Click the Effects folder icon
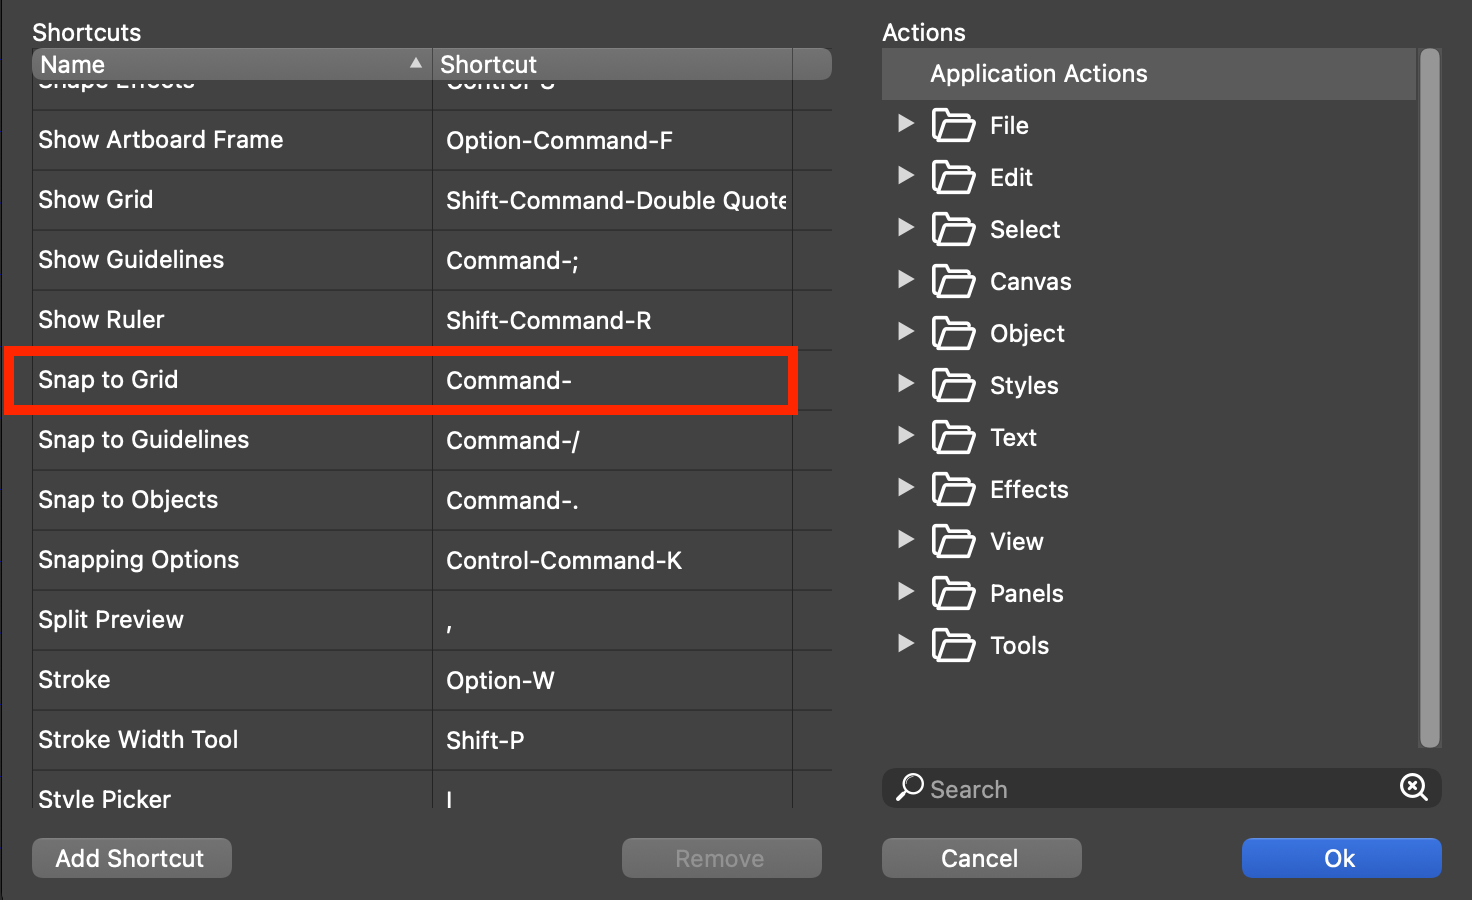 (953, 490)
